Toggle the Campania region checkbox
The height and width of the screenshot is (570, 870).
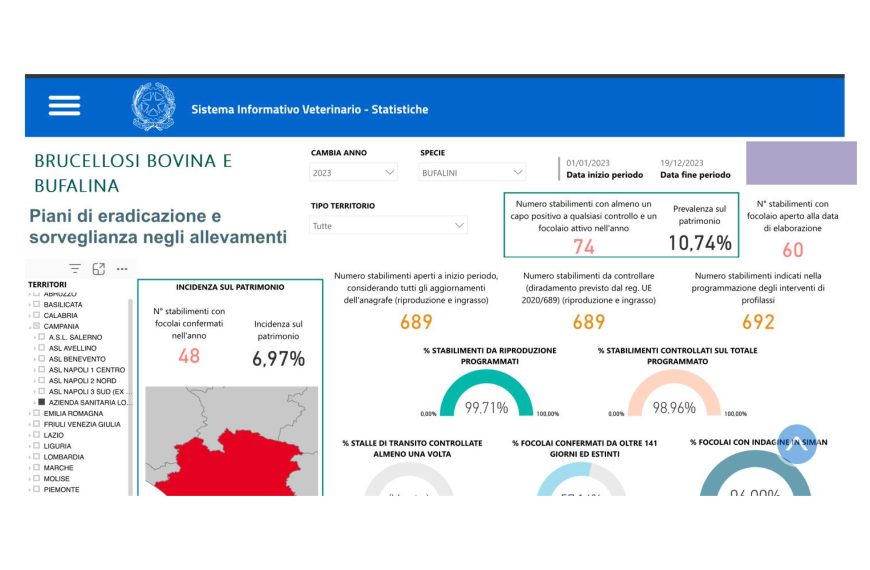click(x=37, y=326)
